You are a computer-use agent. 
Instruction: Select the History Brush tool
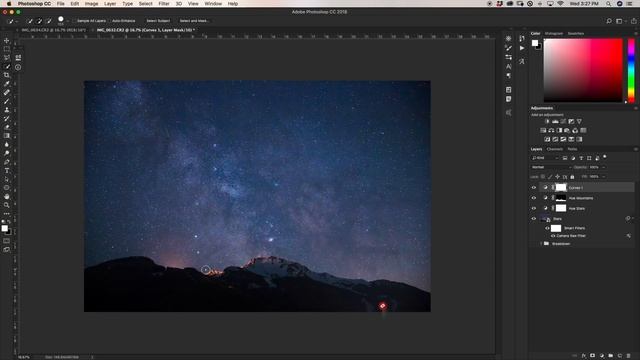coord(7,118)
